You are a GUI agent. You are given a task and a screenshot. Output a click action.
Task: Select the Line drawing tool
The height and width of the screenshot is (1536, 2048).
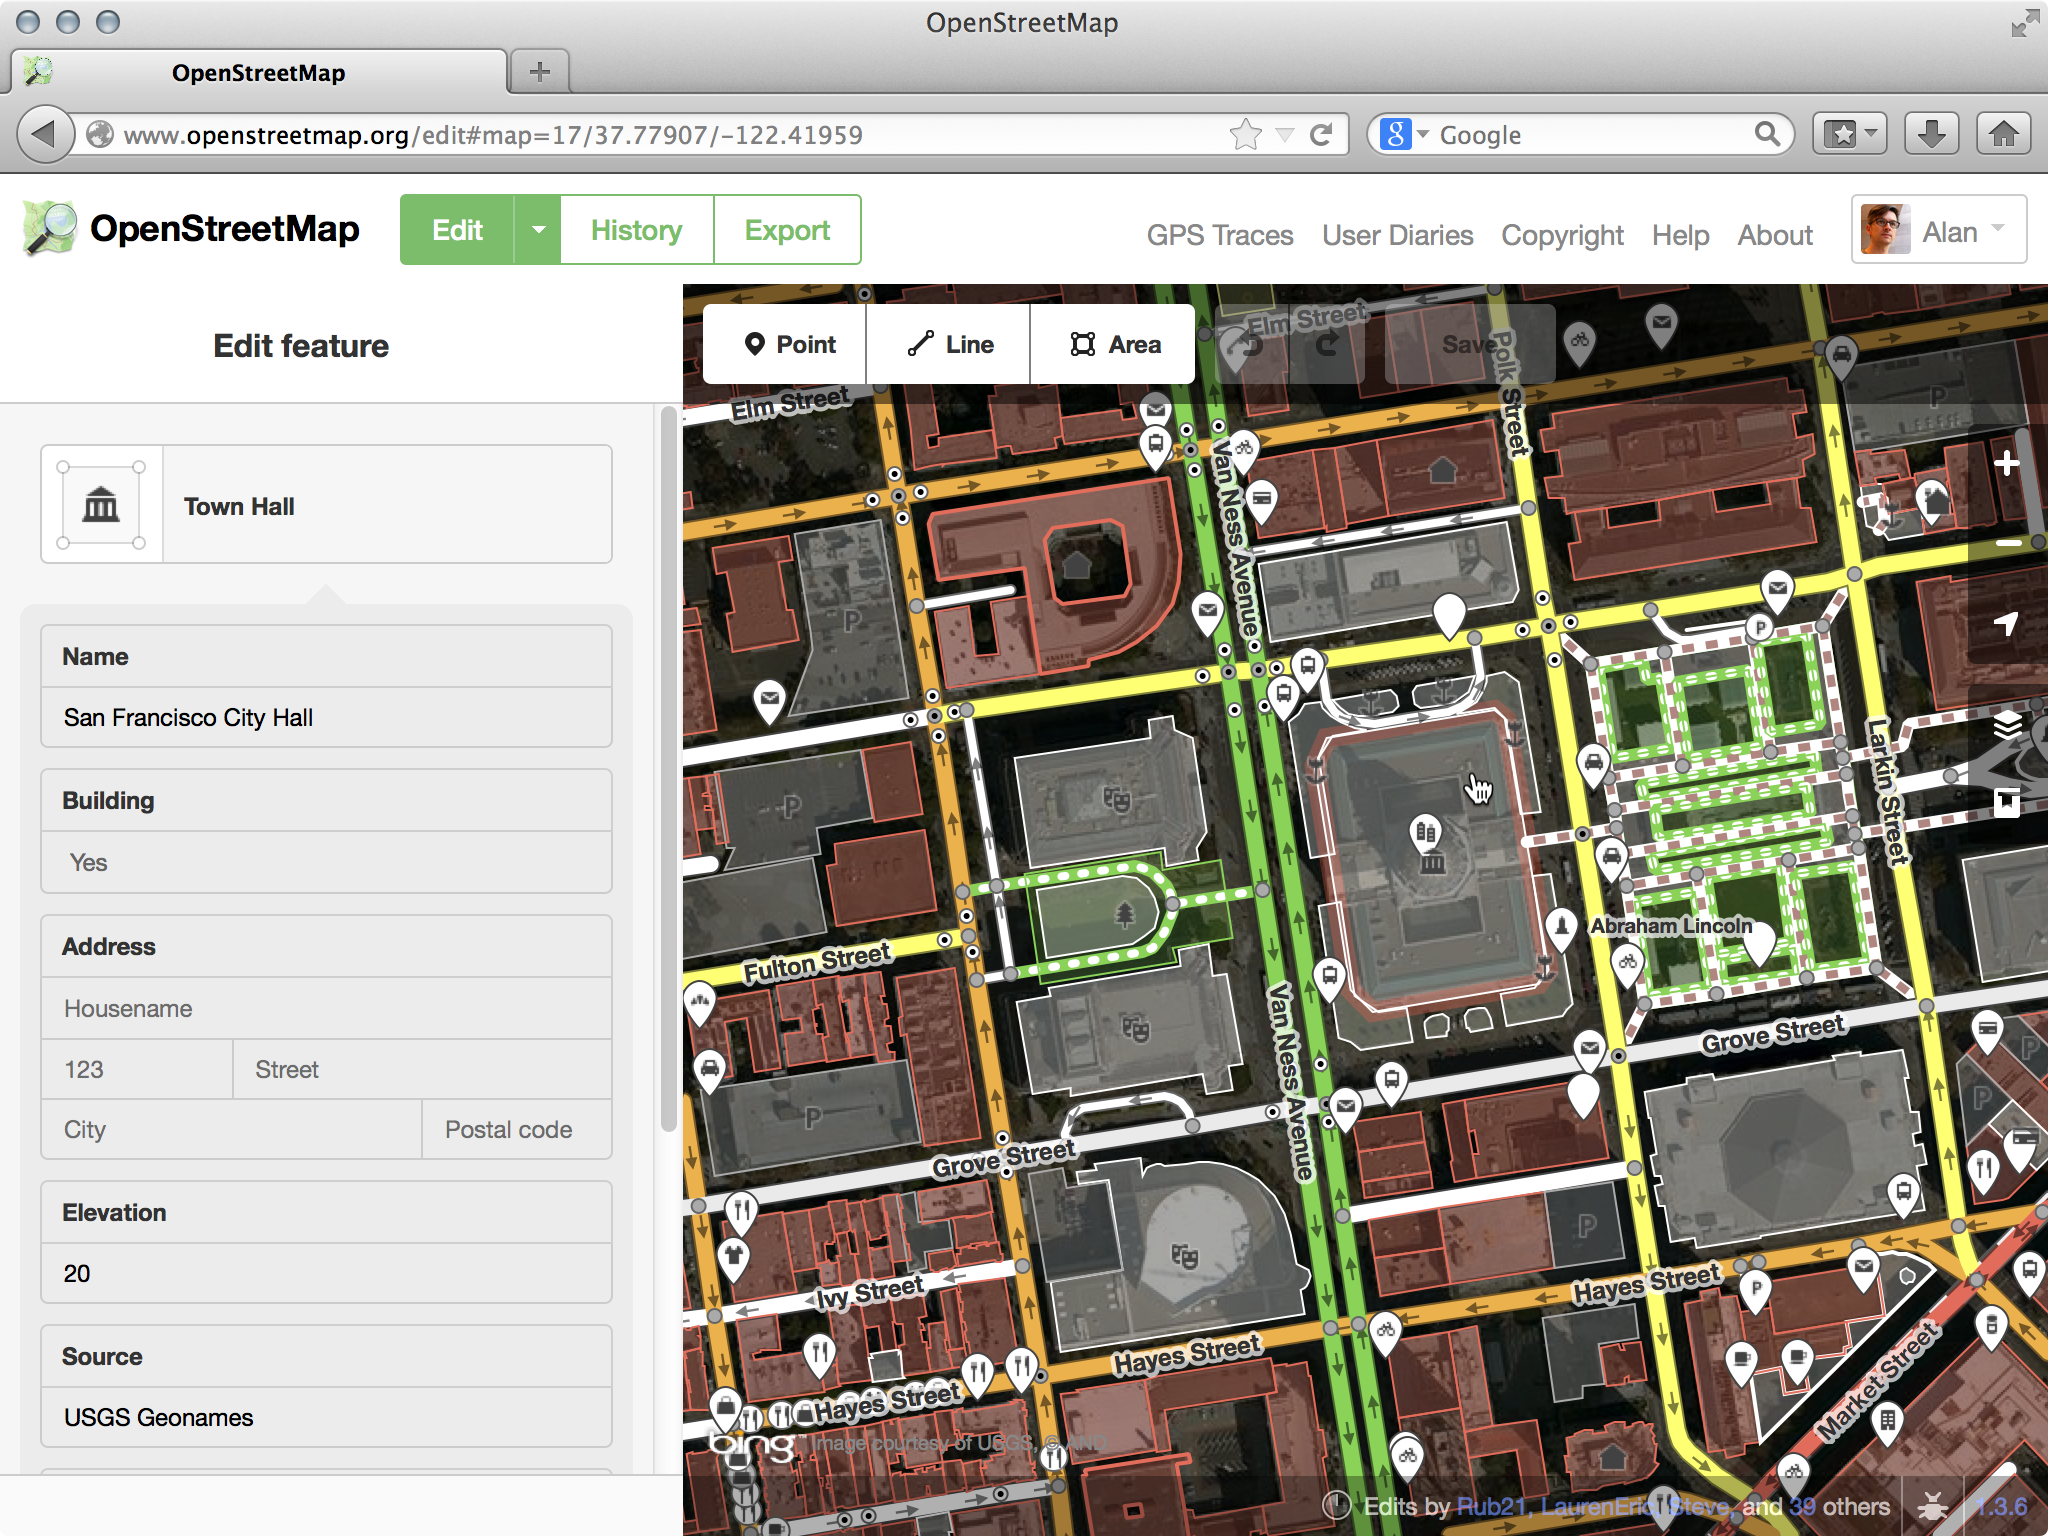[x=949, y=344]
